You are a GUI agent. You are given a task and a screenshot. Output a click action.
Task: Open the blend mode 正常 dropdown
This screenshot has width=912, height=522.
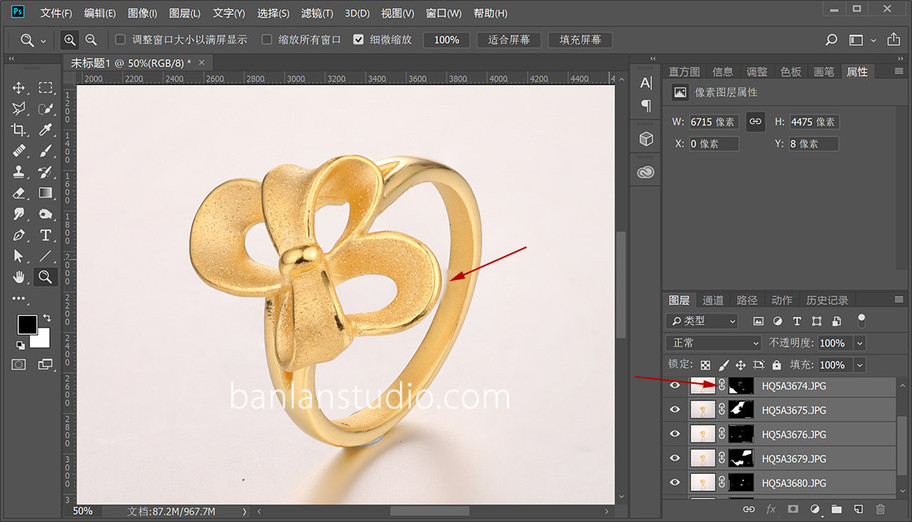pyautogui.click(x=714, y=343)
